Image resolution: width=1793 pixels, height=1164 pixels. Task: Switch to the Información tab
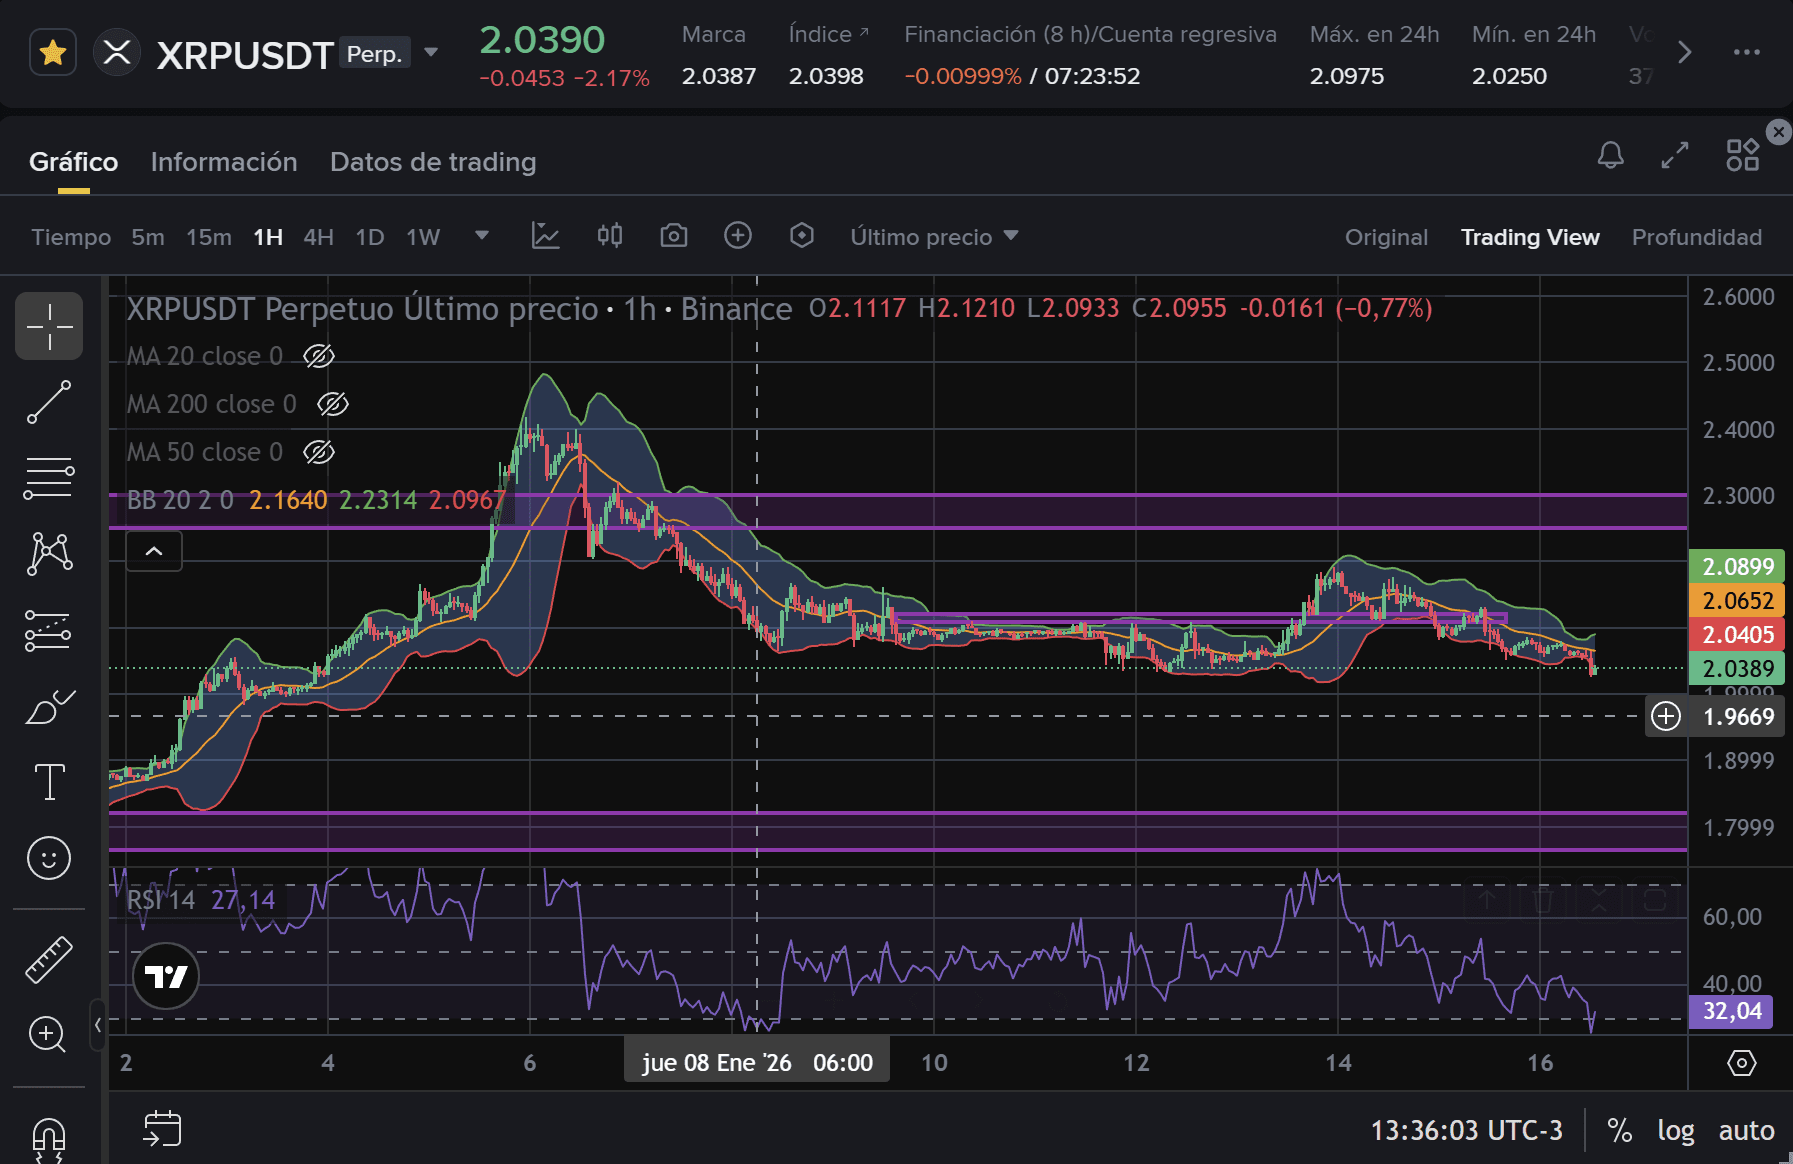224,162
